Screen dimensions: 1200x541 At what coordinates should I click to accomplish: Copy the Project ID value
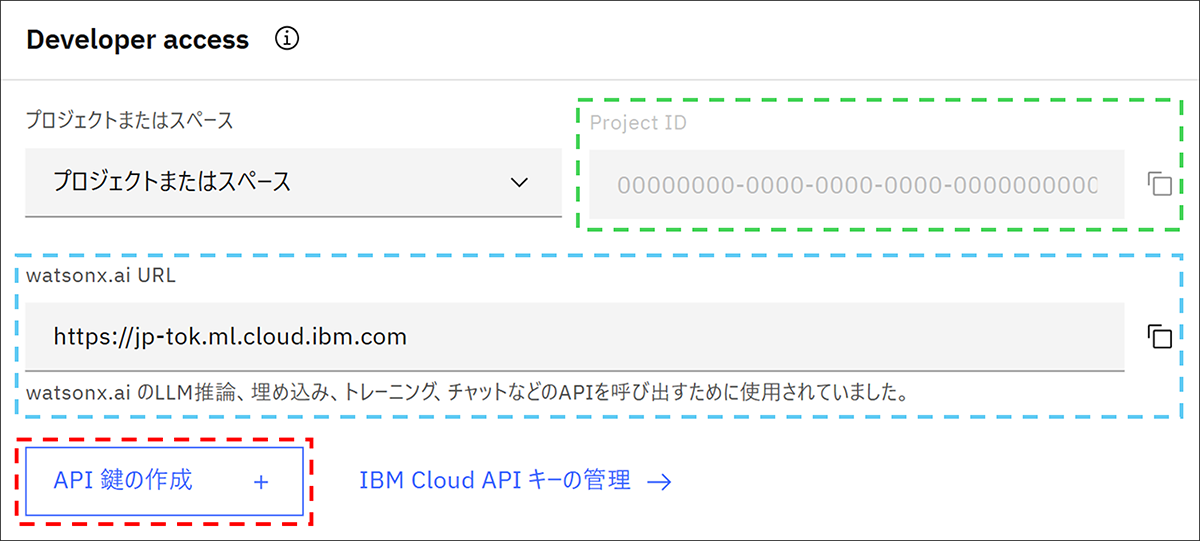tap(1159, 184)
